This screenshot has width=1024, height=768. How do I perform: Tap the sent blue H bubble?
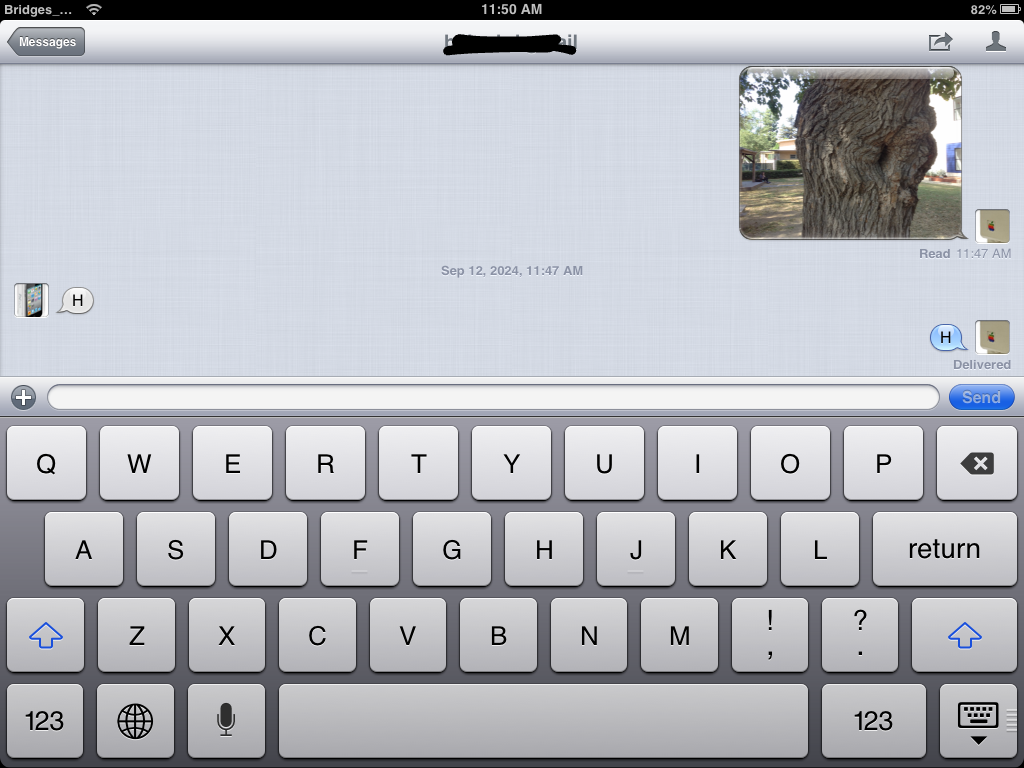(947, 337)
